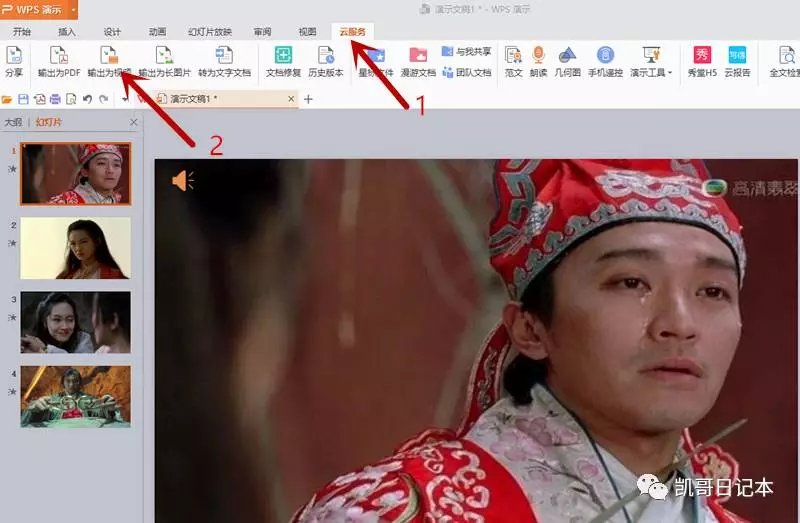Screen dimensions: 800x523
Task: Select slide 4 thumbnail
Action: [x=76, y=396]
